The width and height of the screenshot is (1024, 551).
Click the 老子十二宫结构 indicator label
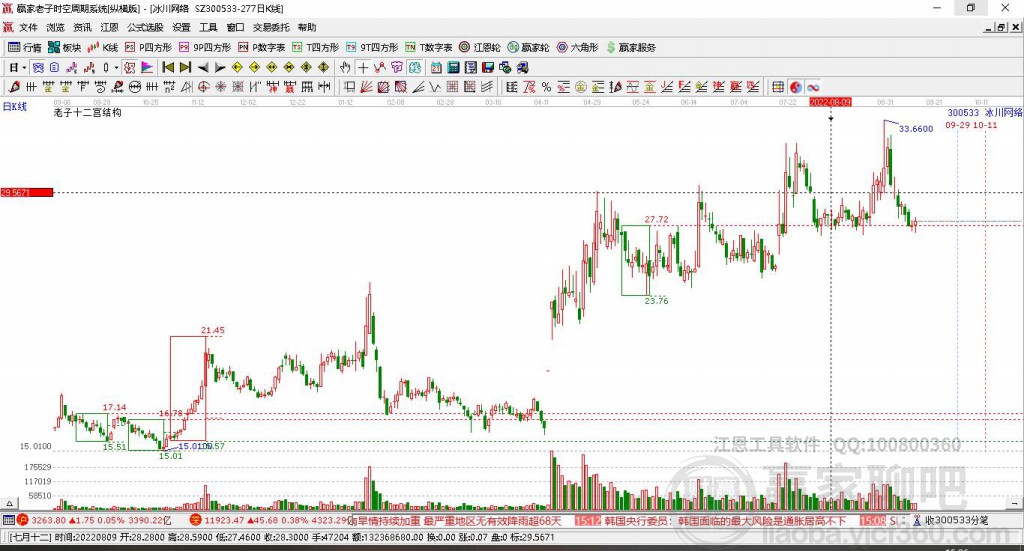(x=88, y=112)
